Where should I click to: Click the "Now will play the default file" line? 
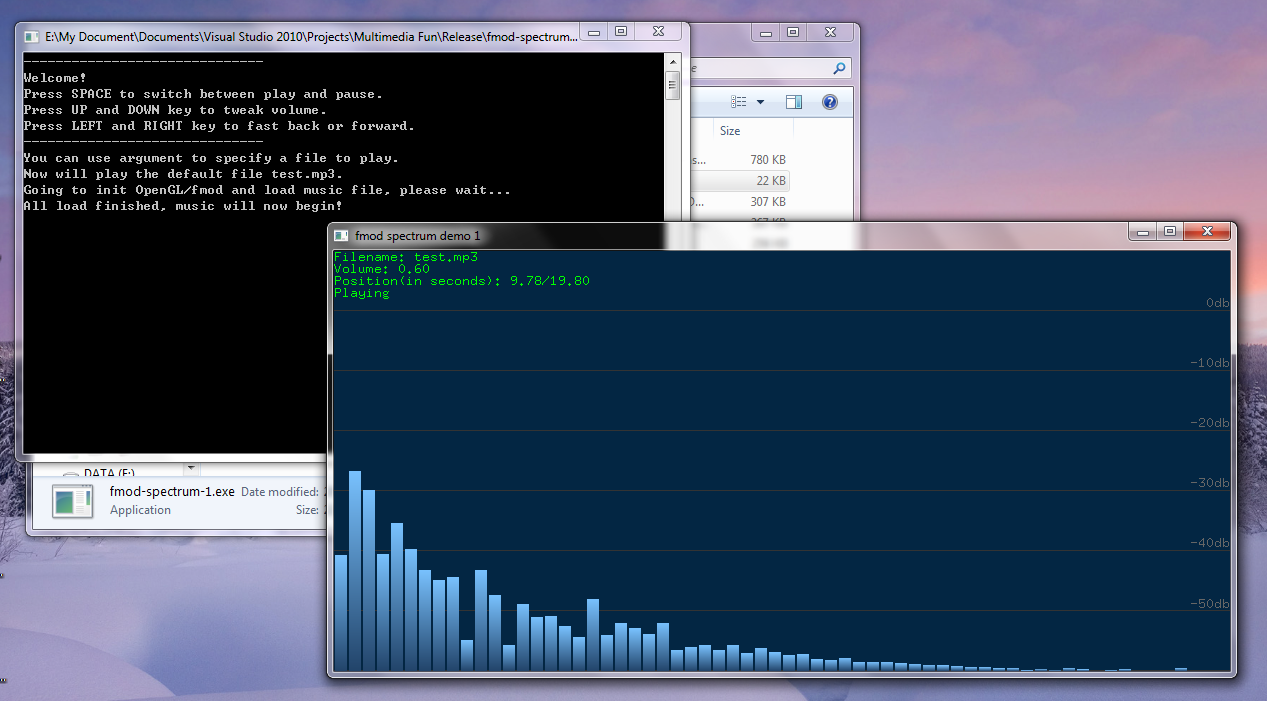[x=183, y=174]
